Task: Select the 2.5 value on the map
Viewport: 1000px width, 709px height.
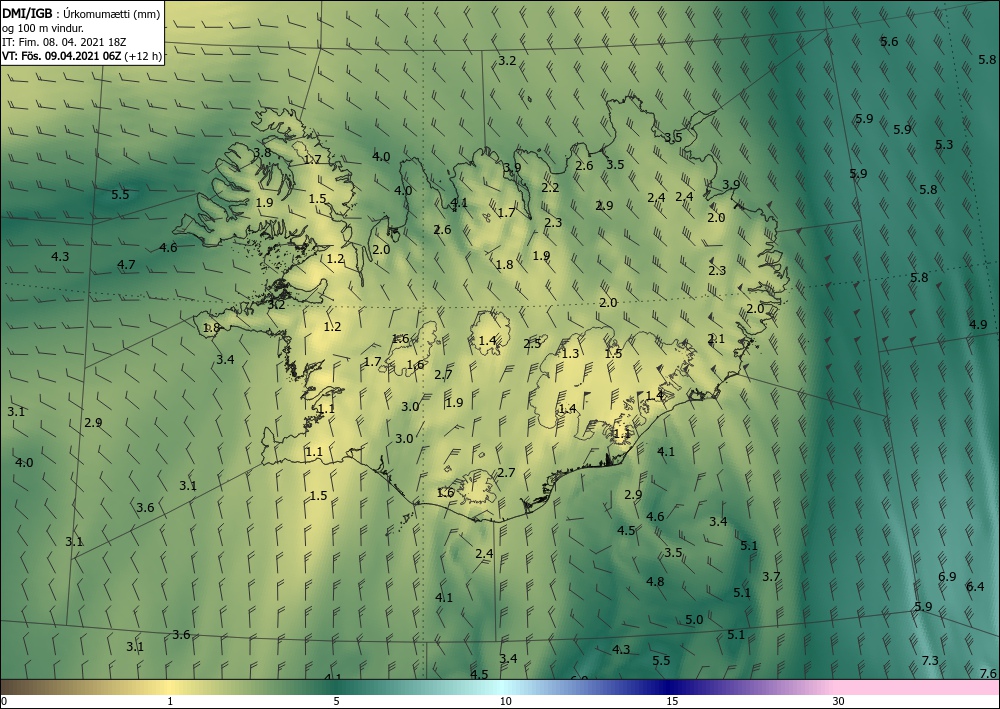Action: point(533,344)
